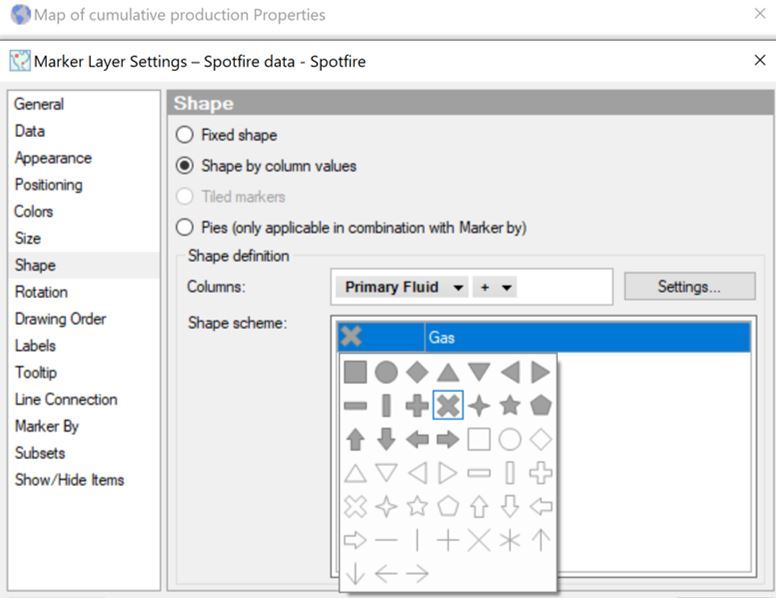Select the Gas row in shape scheme

click(585, 338)
